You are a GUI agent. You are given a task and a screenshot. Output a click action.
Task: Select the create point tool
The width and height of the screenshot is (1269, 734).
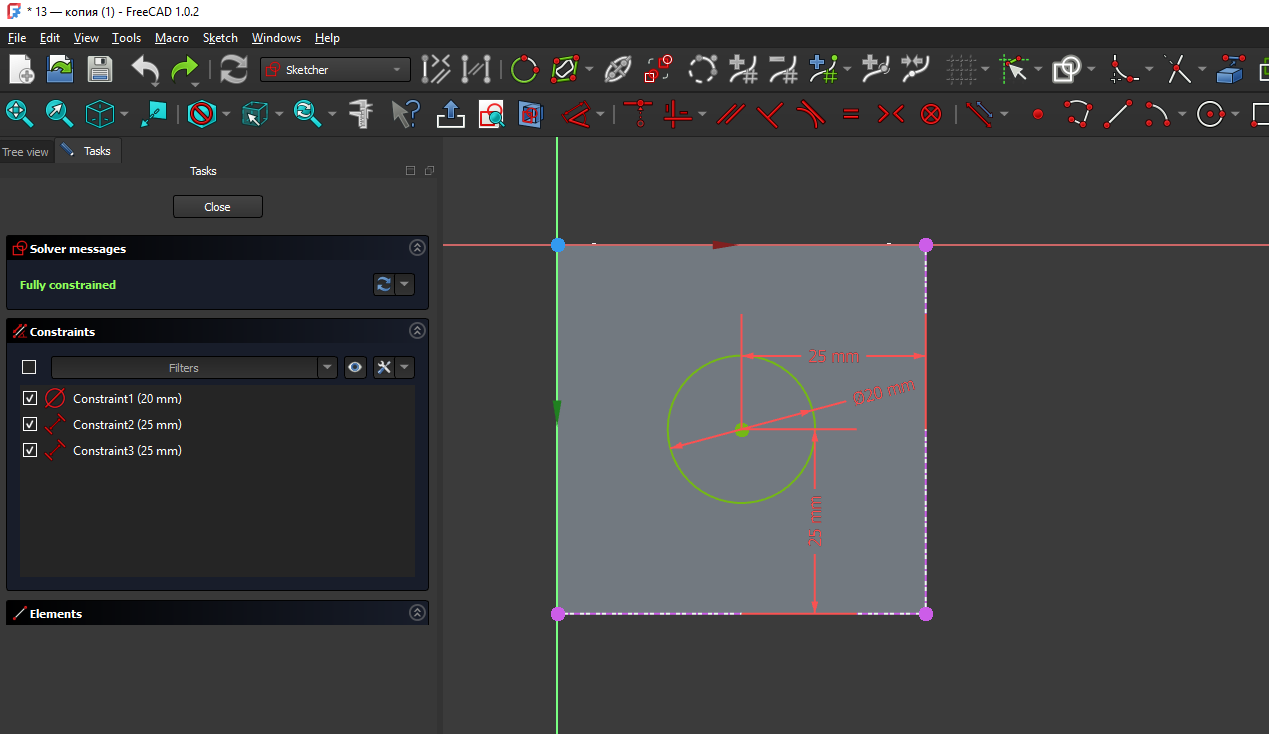click(x=1038, y=114)
